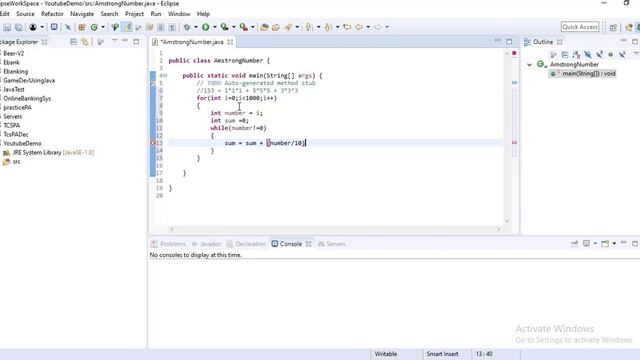Toggle Link with Editor in Package Explorer
This screenshot has height=360, width=640.
pos(85,42)
